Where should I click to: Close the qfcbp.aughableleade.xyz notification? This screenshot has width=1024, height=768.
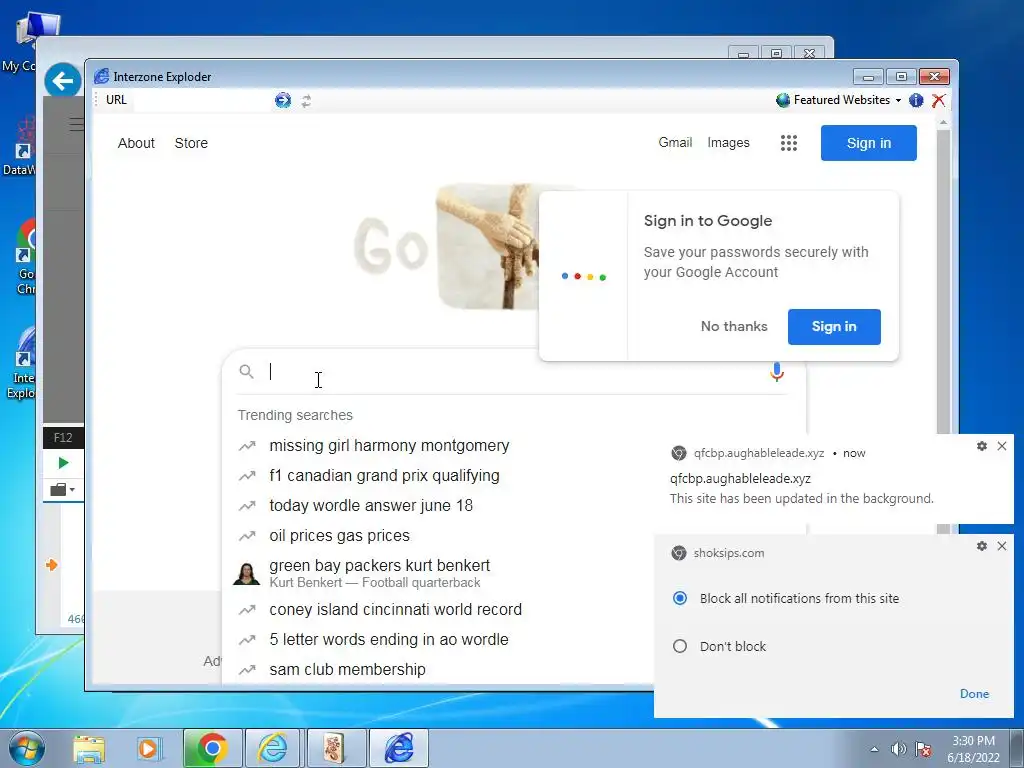pyautogui.click(x=1002, y=446)
